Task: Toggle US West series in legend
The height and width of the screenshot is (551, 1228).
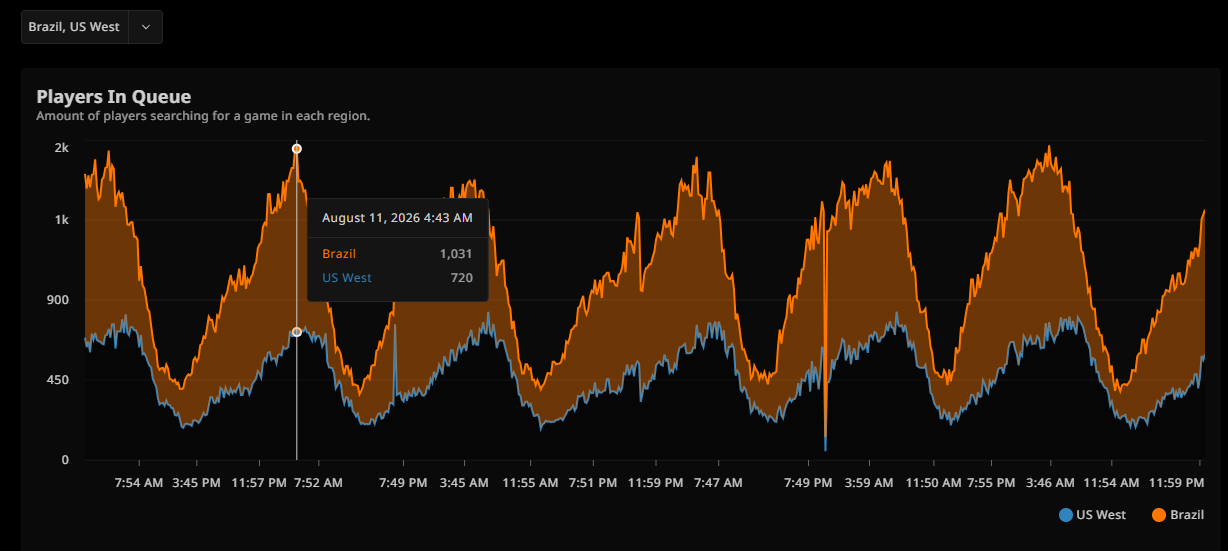Action: (x=1092, y=515)
